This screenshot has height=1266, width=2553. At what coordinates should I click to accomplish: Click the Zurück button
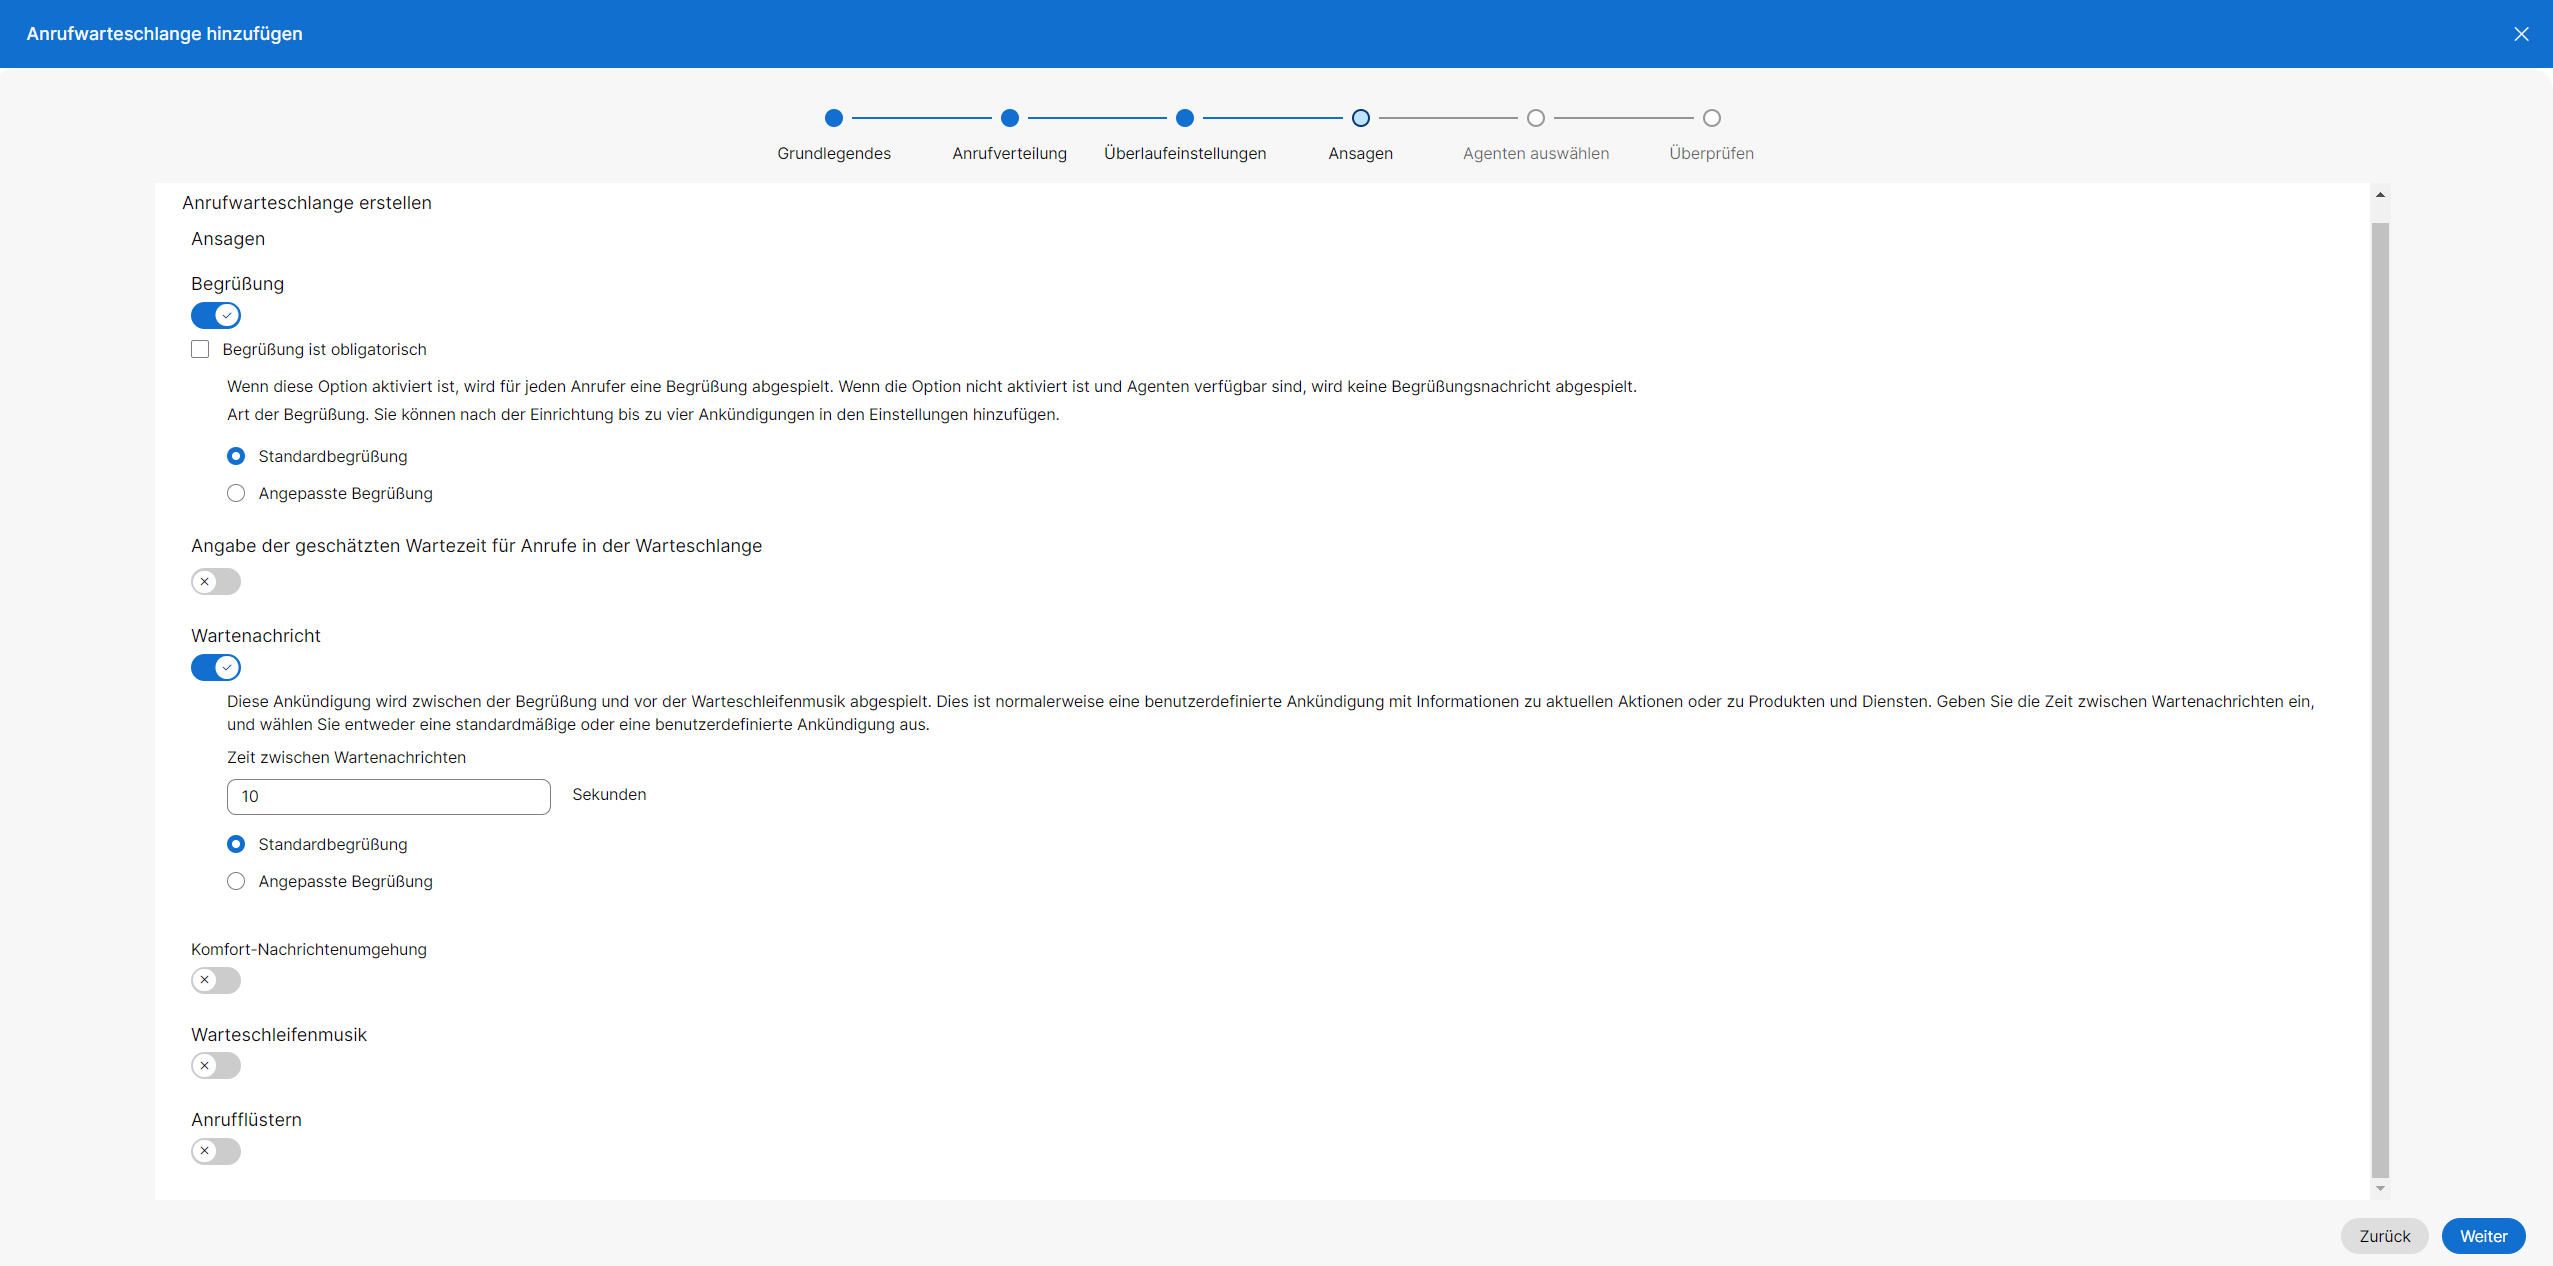(x=2384, y=1236)
